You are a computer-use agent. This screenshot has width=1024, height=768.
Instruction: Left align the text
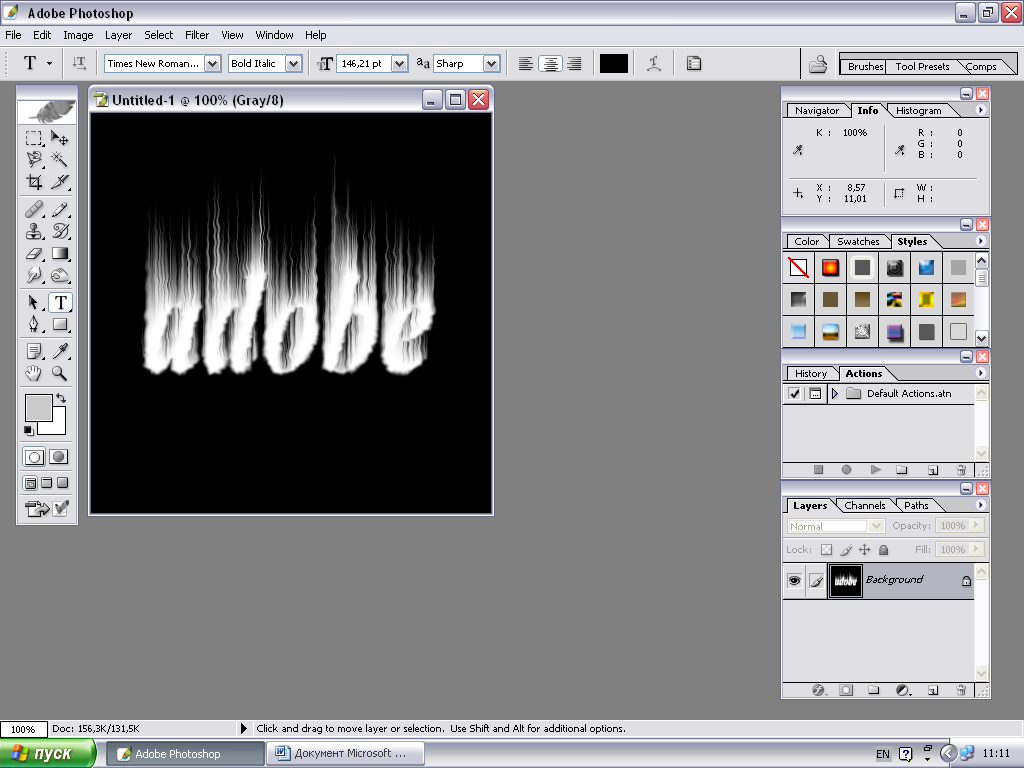[x=526, y=63]
